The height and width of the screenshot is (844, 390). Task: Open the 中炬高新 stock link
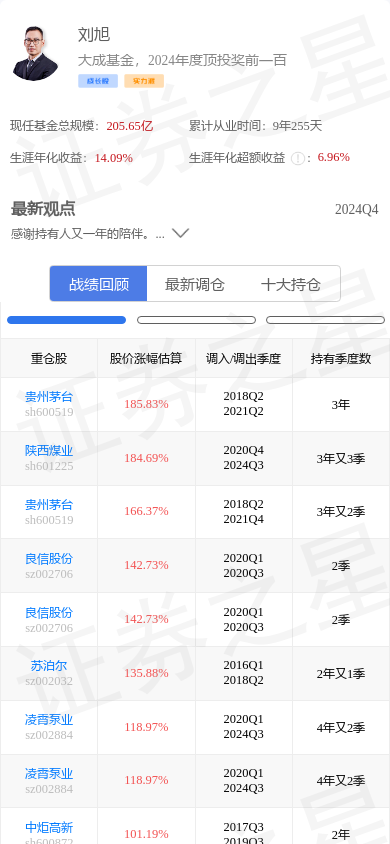tap(49, 827)
